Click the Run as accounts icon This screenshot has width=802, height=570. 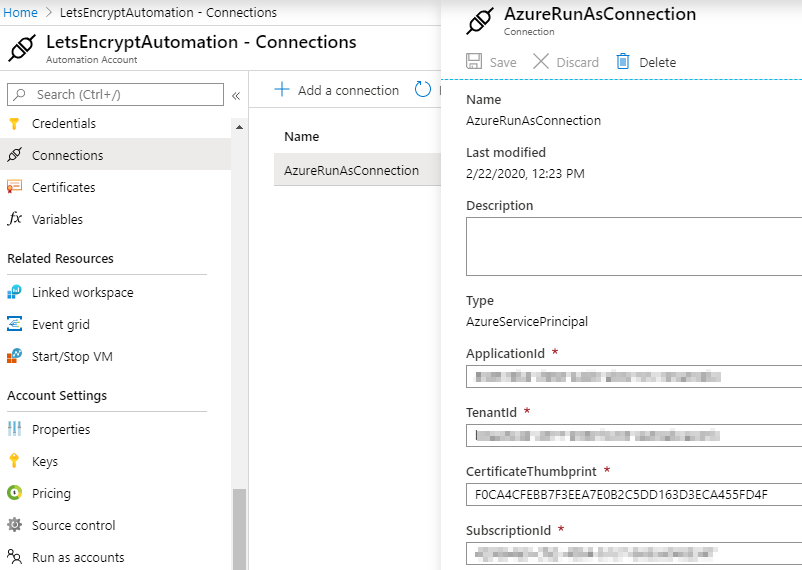coord(14,556)
